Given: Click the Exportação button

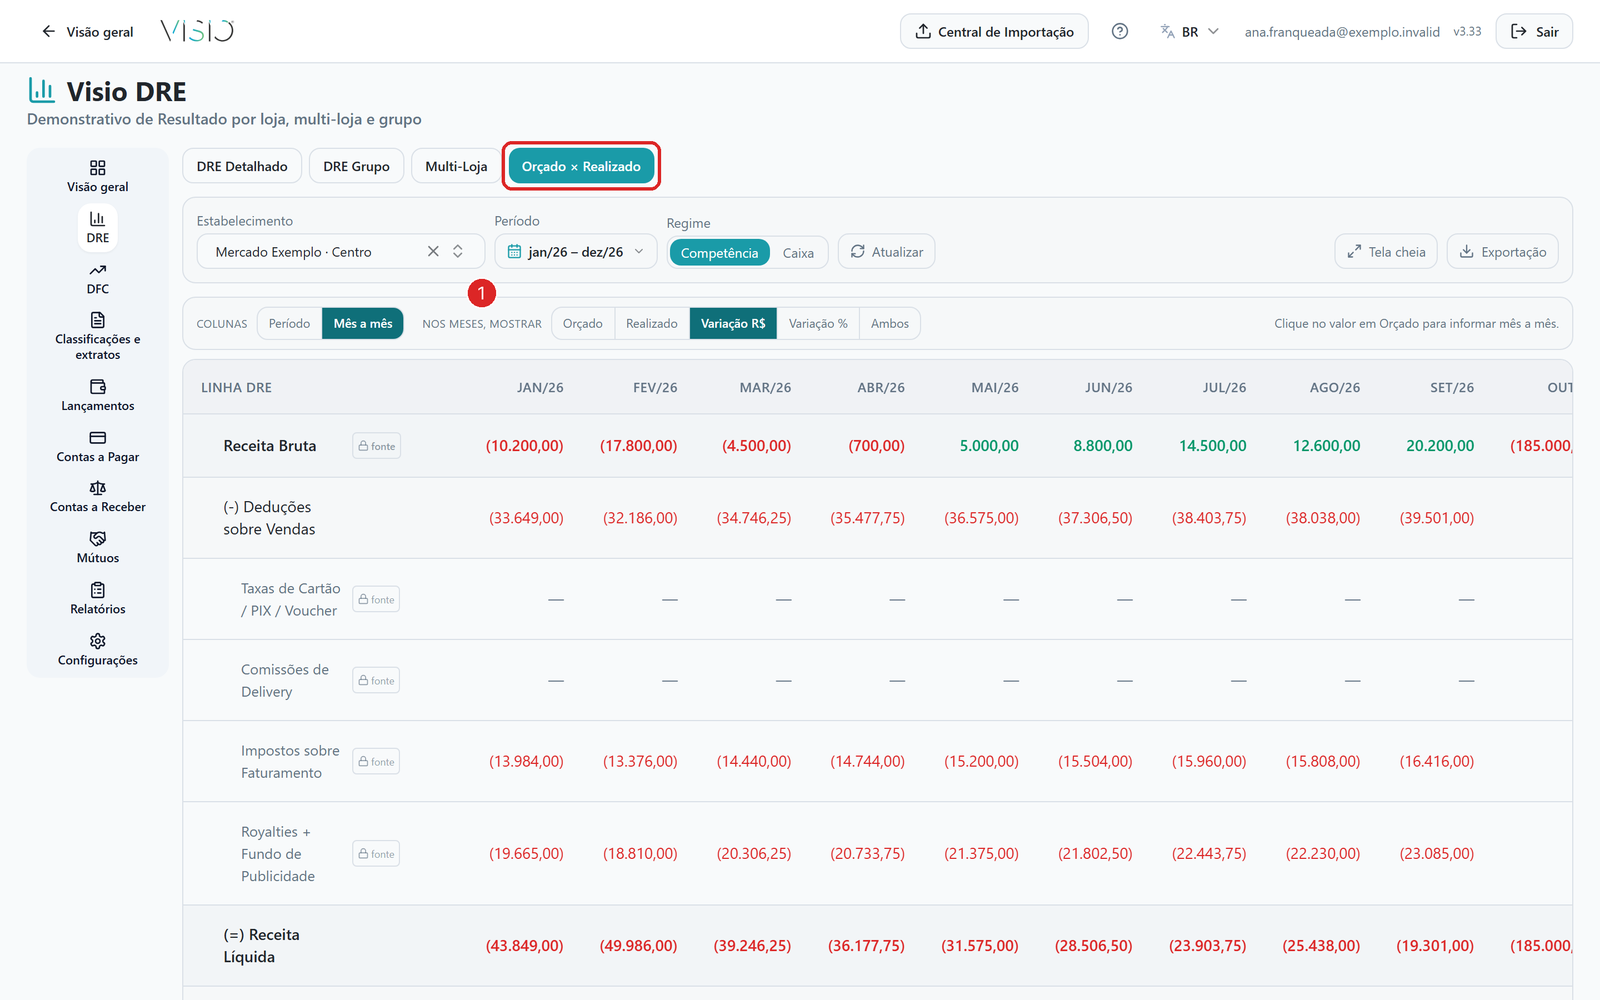Looking at the screenshot, I should tap(1503, 251).
